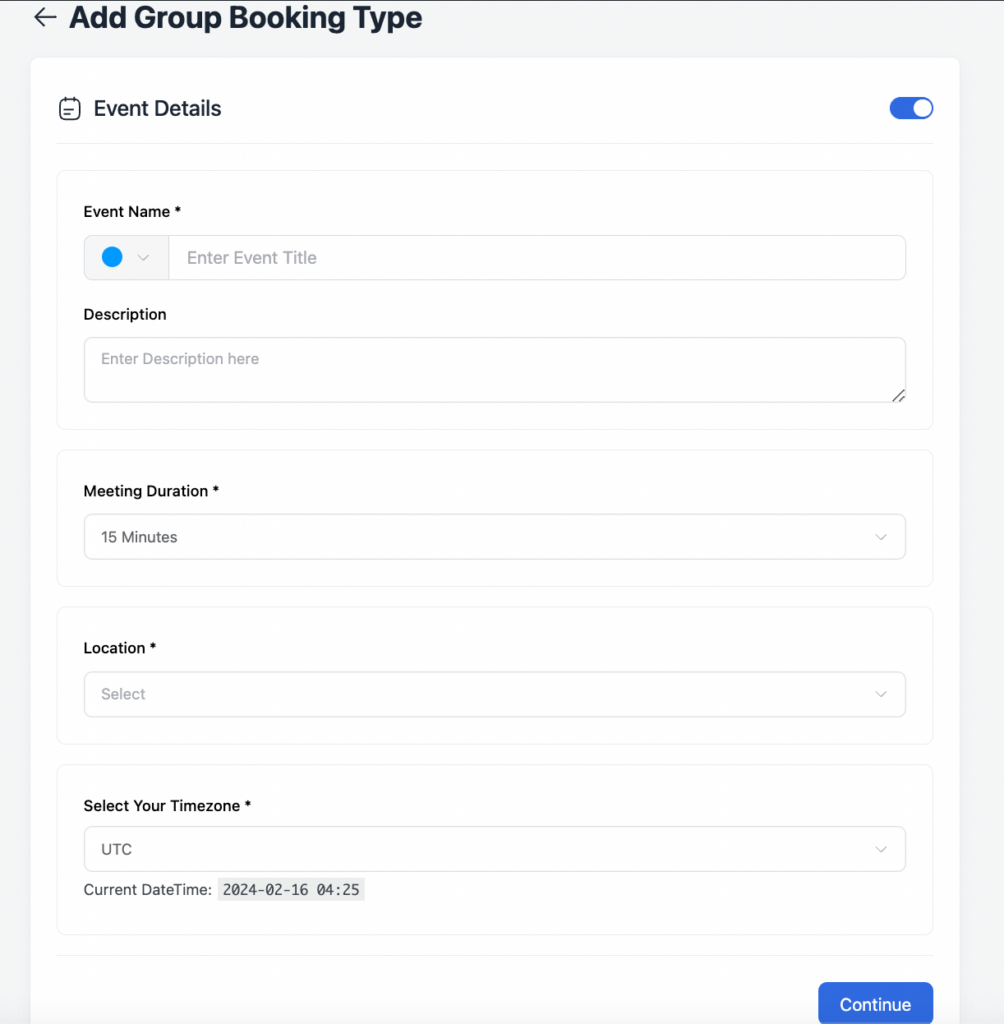Open the Location Select dropdown
Screen dimensions: 1004x1024
(x=494, y=694)
